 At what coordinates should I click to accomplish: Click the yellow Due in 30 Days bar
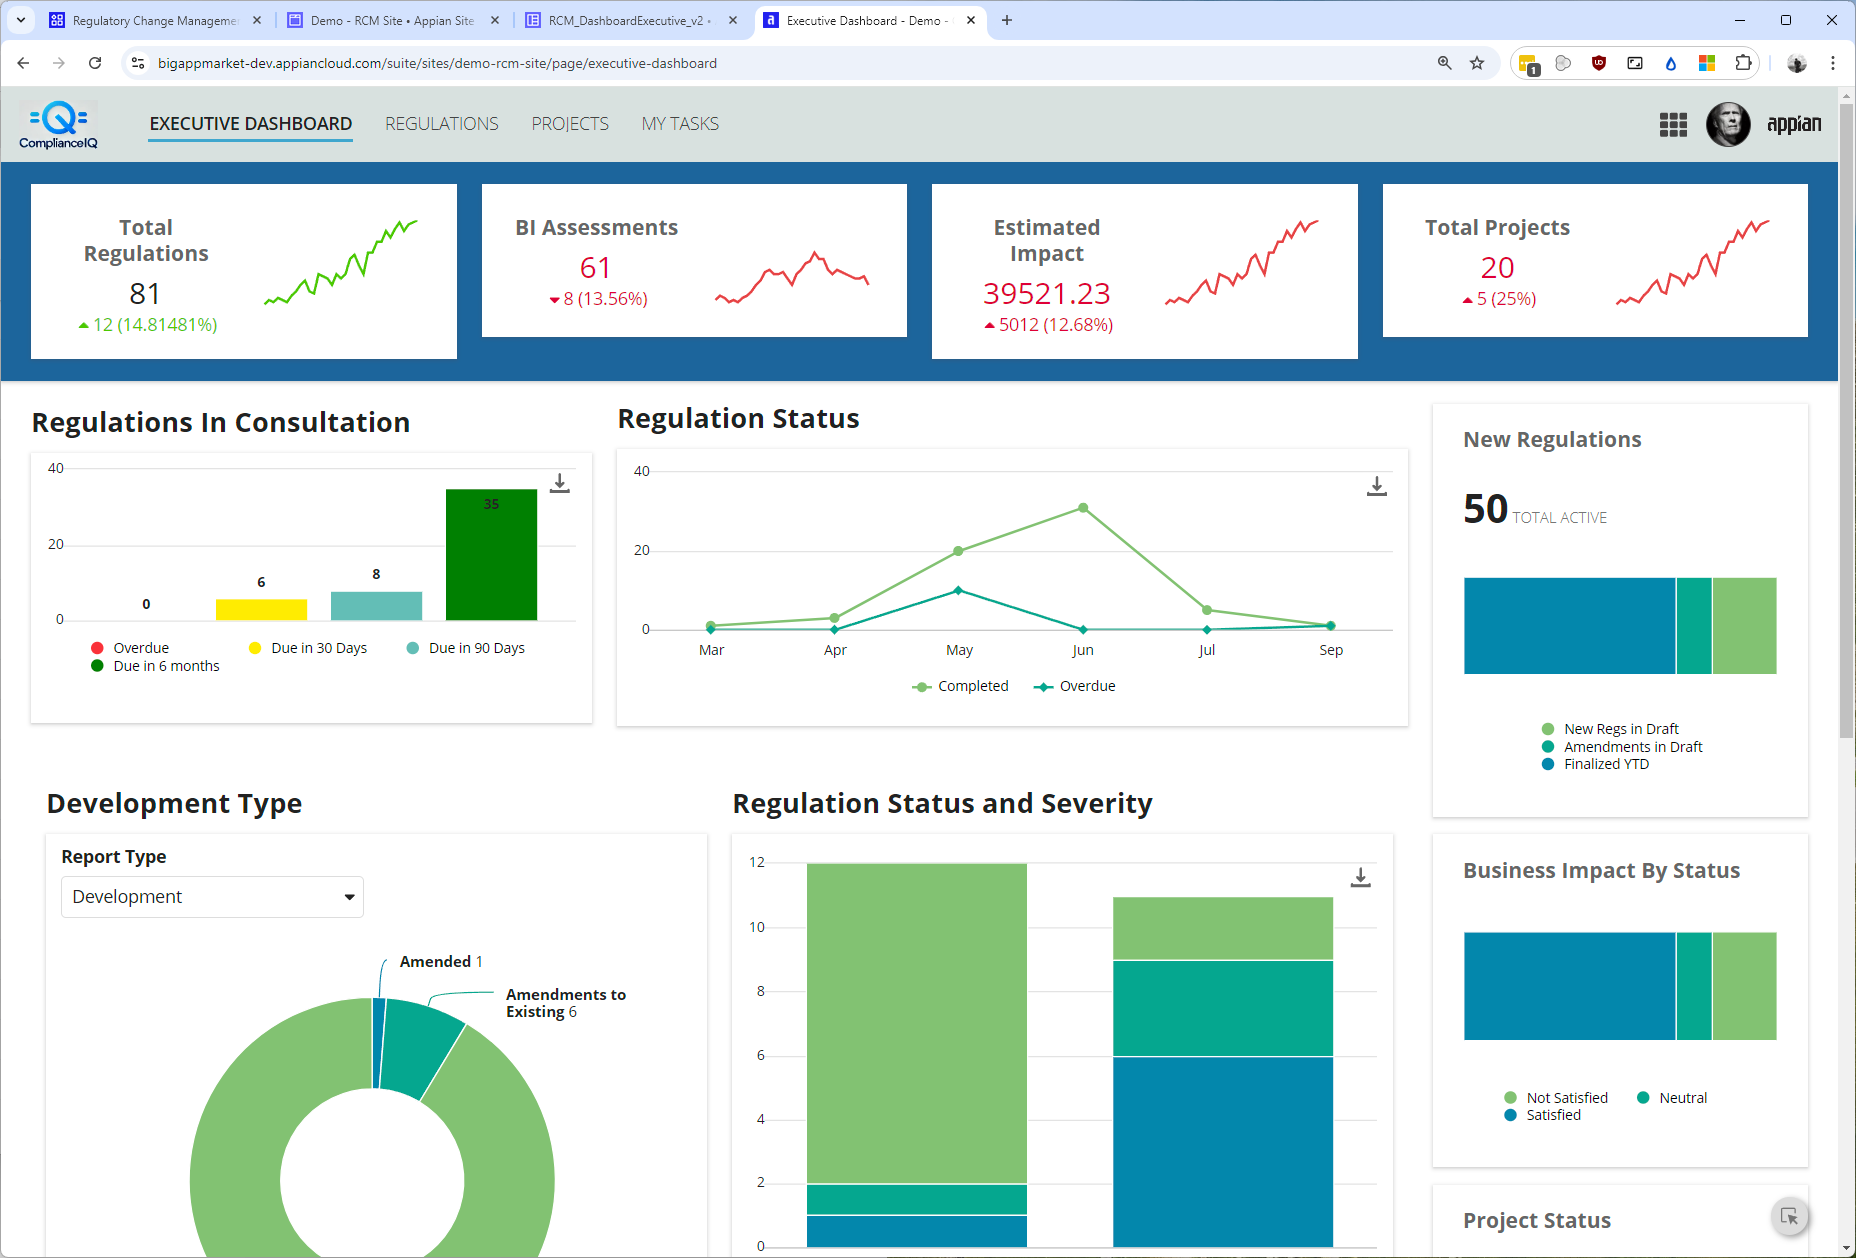261,610
